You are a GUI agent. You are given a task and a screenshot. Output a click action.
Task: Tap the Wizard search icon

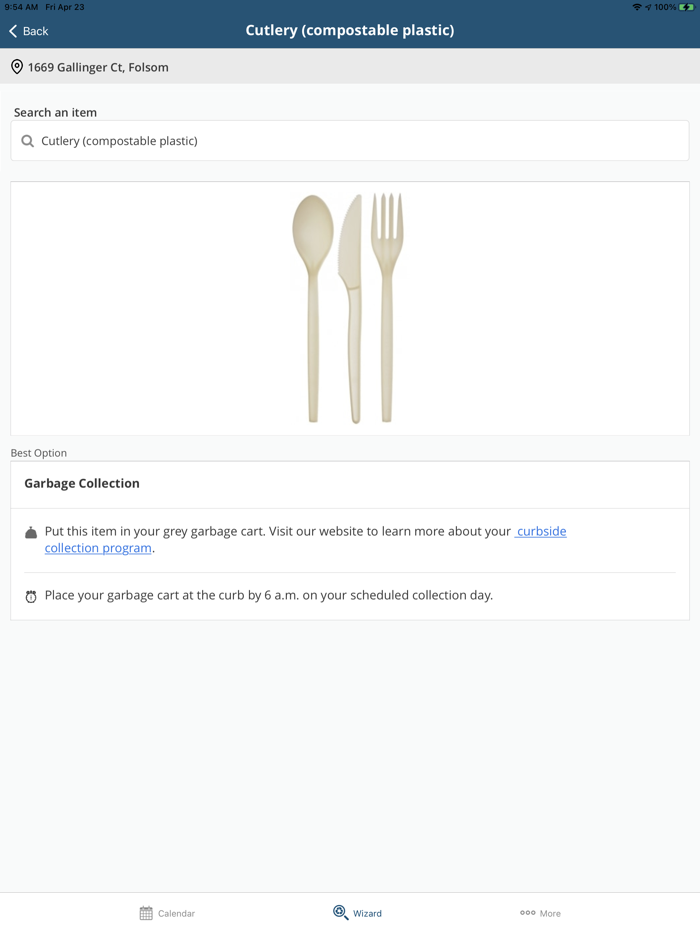(340, 912)
